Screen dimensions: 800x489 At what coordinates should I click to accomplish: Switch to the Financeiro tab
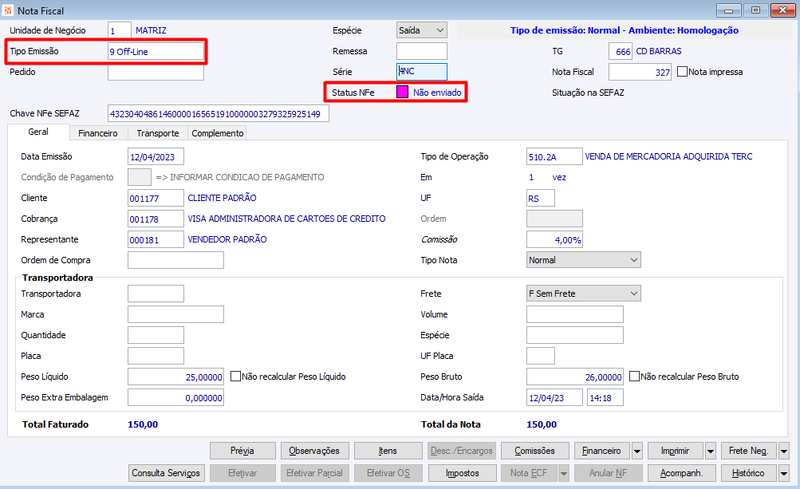pos(98,133)
